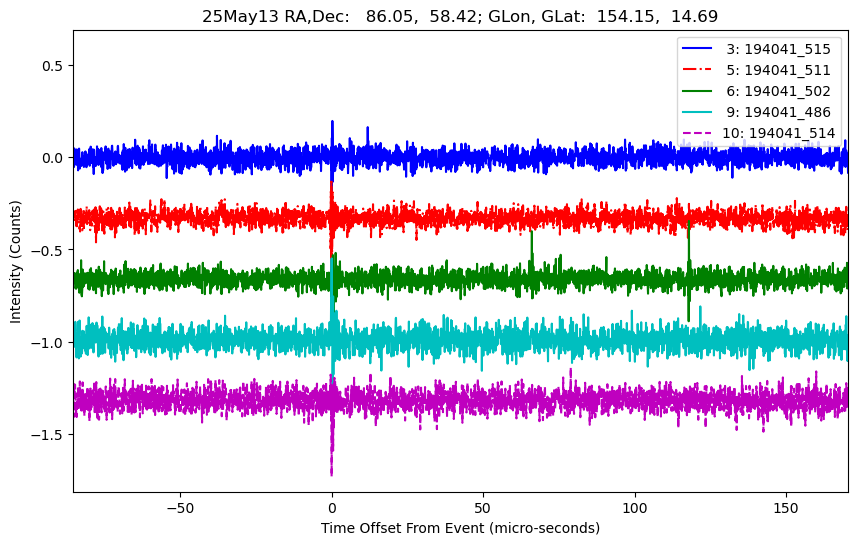Click the tall green spike near 118 microseconds

[688, 271]
